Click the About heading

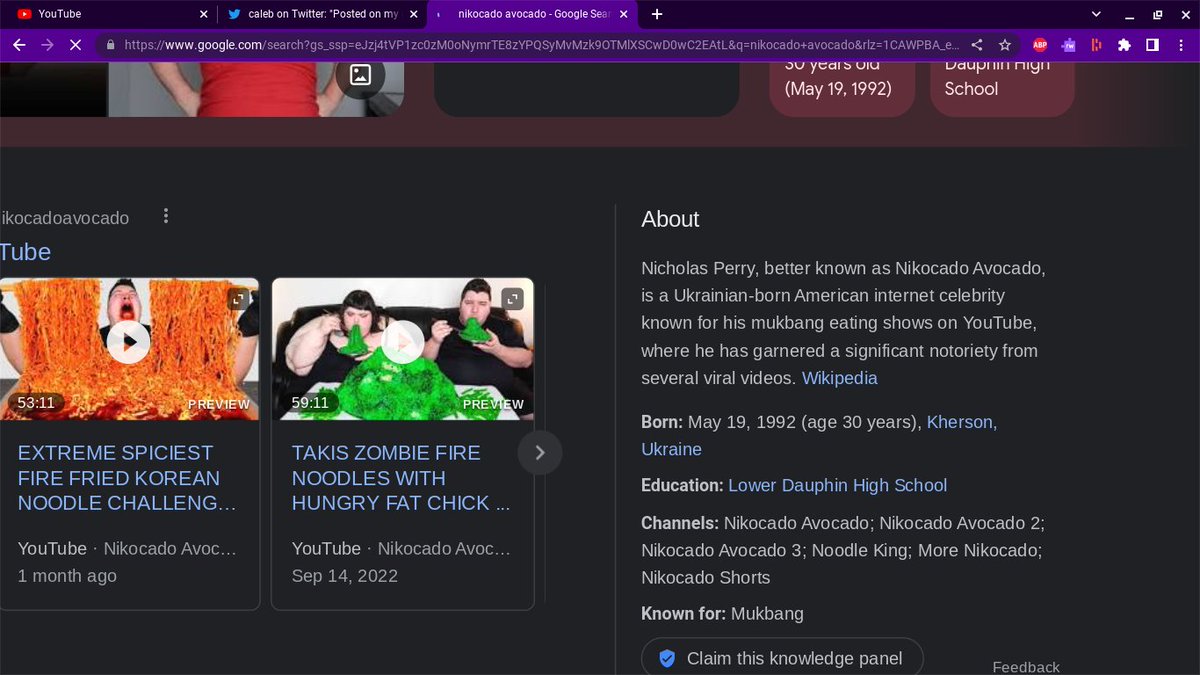pyautogui.click(x=670, y=219)
